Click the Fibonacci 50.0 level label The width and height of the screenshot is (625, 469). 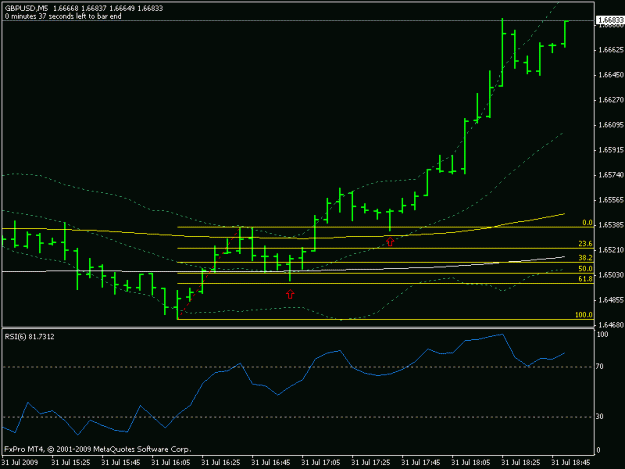pos(585,269)
